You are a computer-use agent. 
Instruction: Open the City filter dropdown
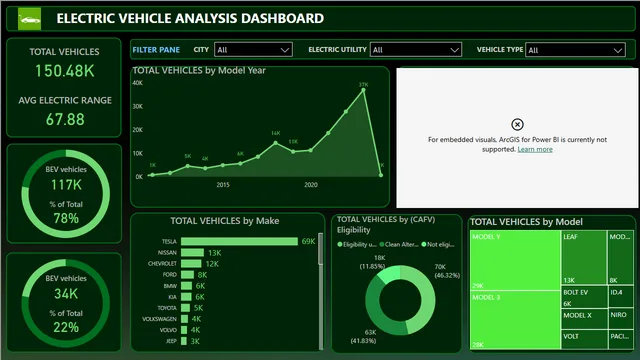(x=253, y=50)
